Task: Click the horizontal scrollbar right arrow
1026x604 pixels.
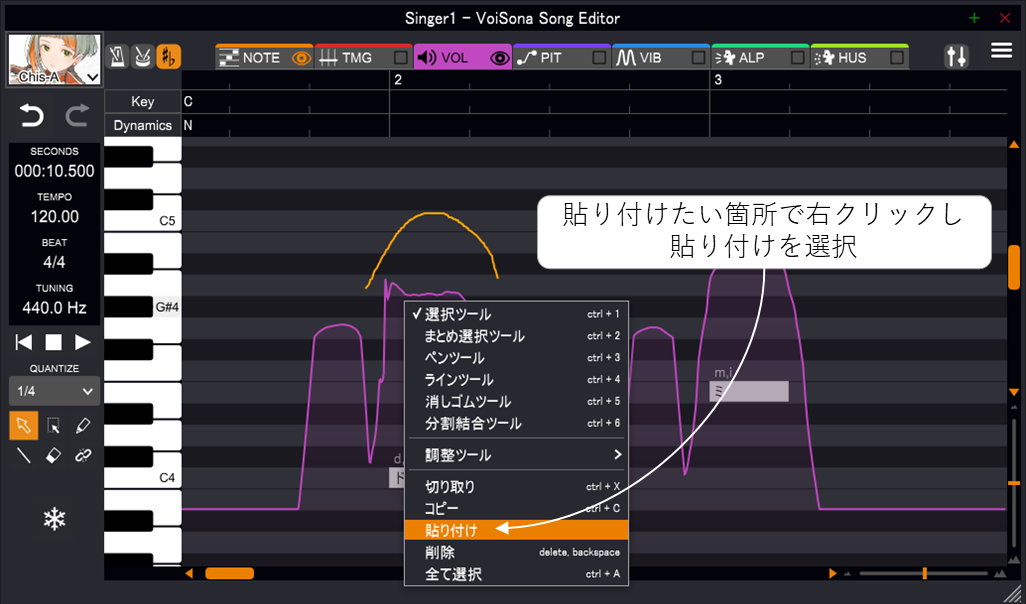Action: [833, 573]
